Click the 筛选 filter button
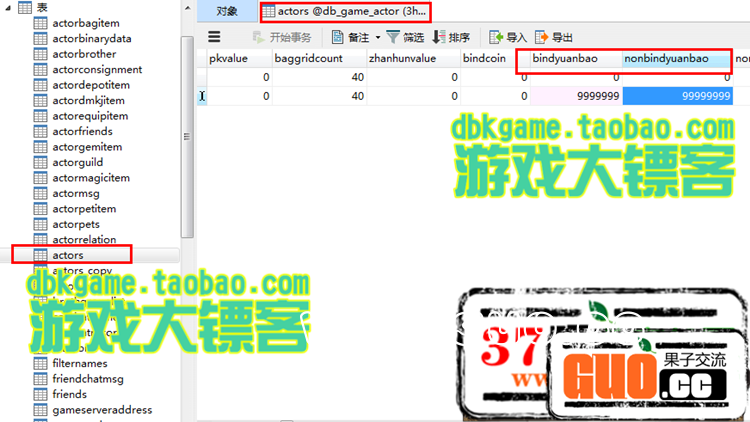This screenshot has height=422, width=750. pos(405,37)
